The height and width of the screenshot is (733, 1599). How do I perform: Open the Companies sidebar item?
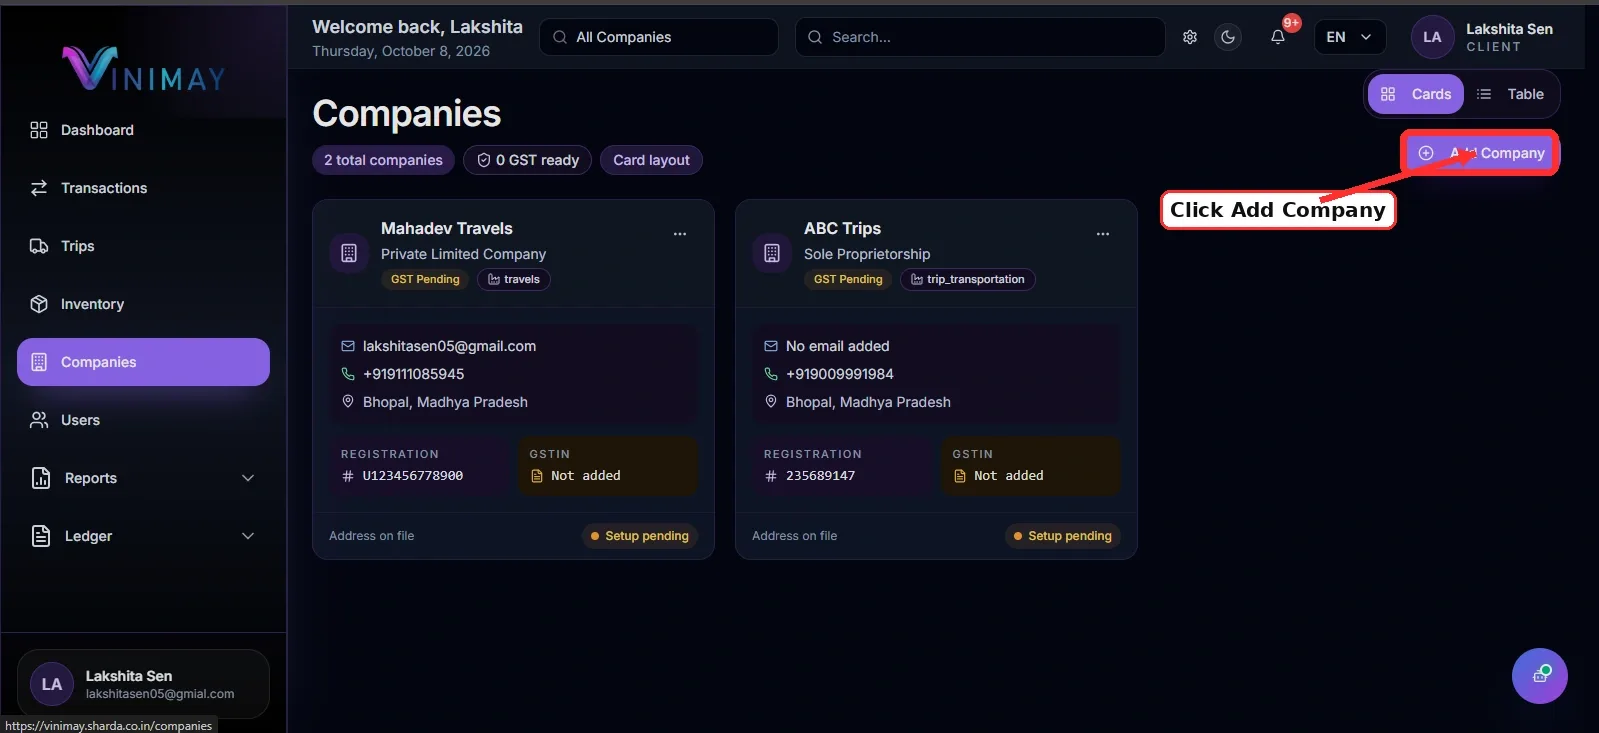(x=143, y=362)
